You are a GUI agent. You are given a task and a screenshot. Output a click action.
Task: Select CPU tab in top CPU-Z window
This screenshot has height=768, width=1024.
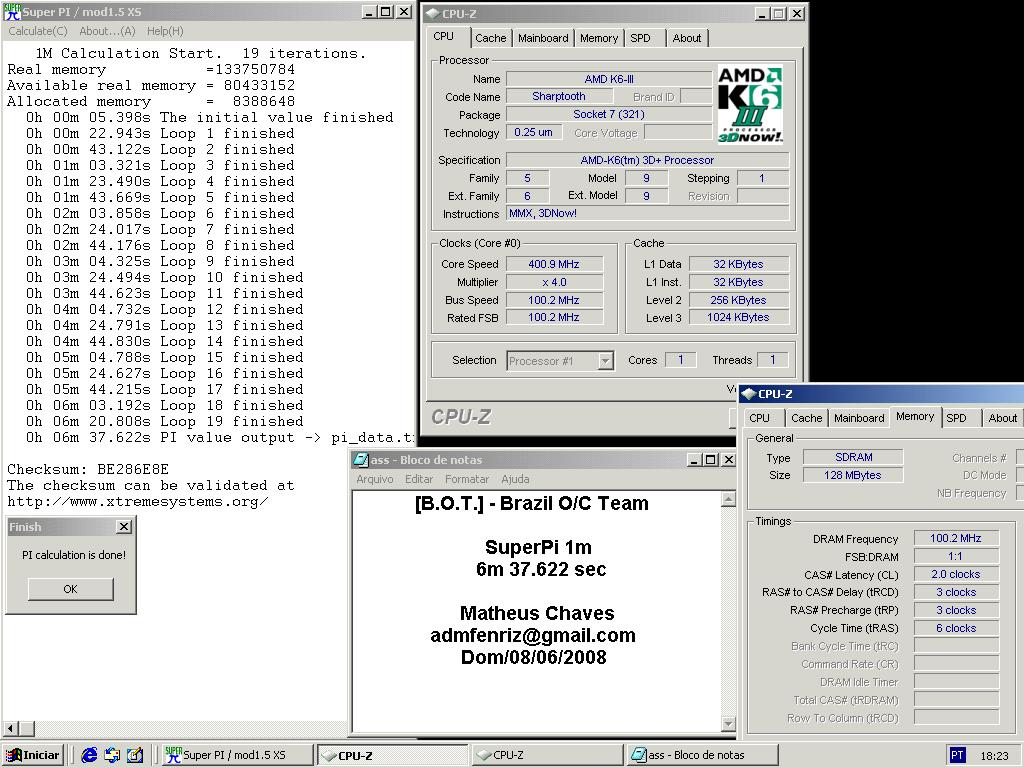coord(443,37)
